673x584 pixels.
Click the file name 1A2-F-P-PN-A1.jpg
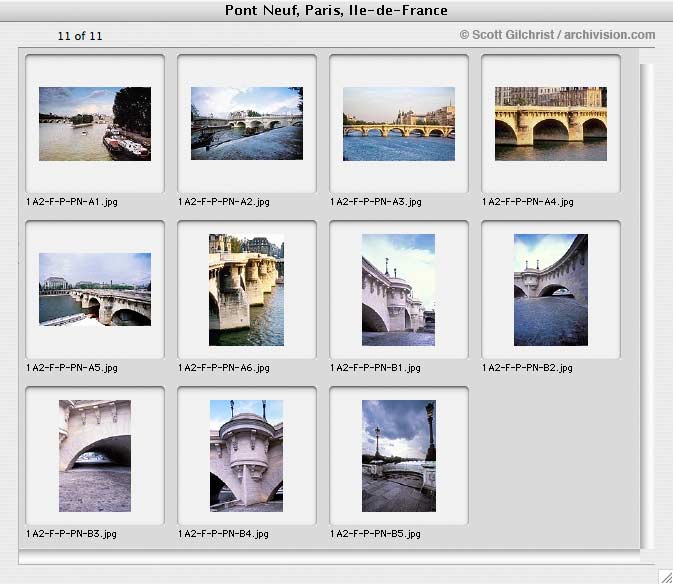click(72, 202)
